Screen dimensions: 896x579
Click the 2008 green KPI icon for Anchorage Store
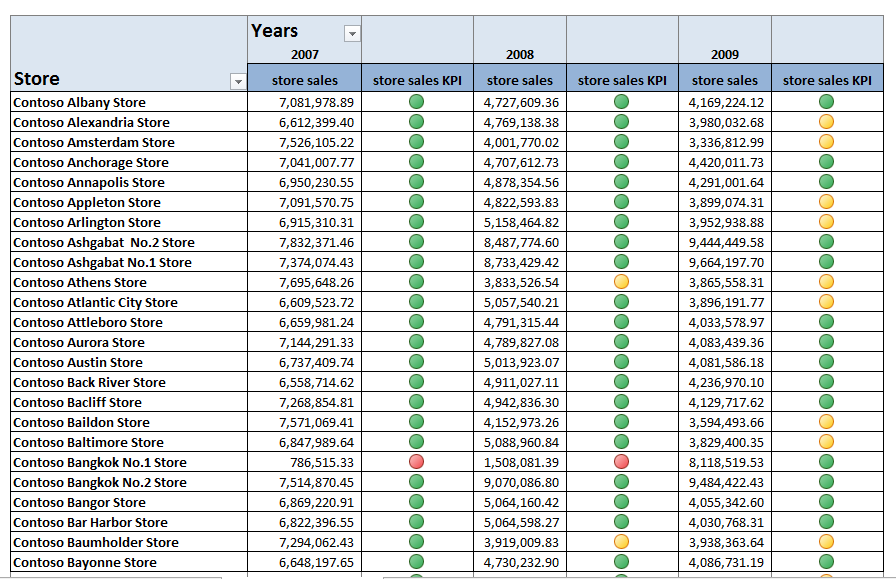point(621,162)
